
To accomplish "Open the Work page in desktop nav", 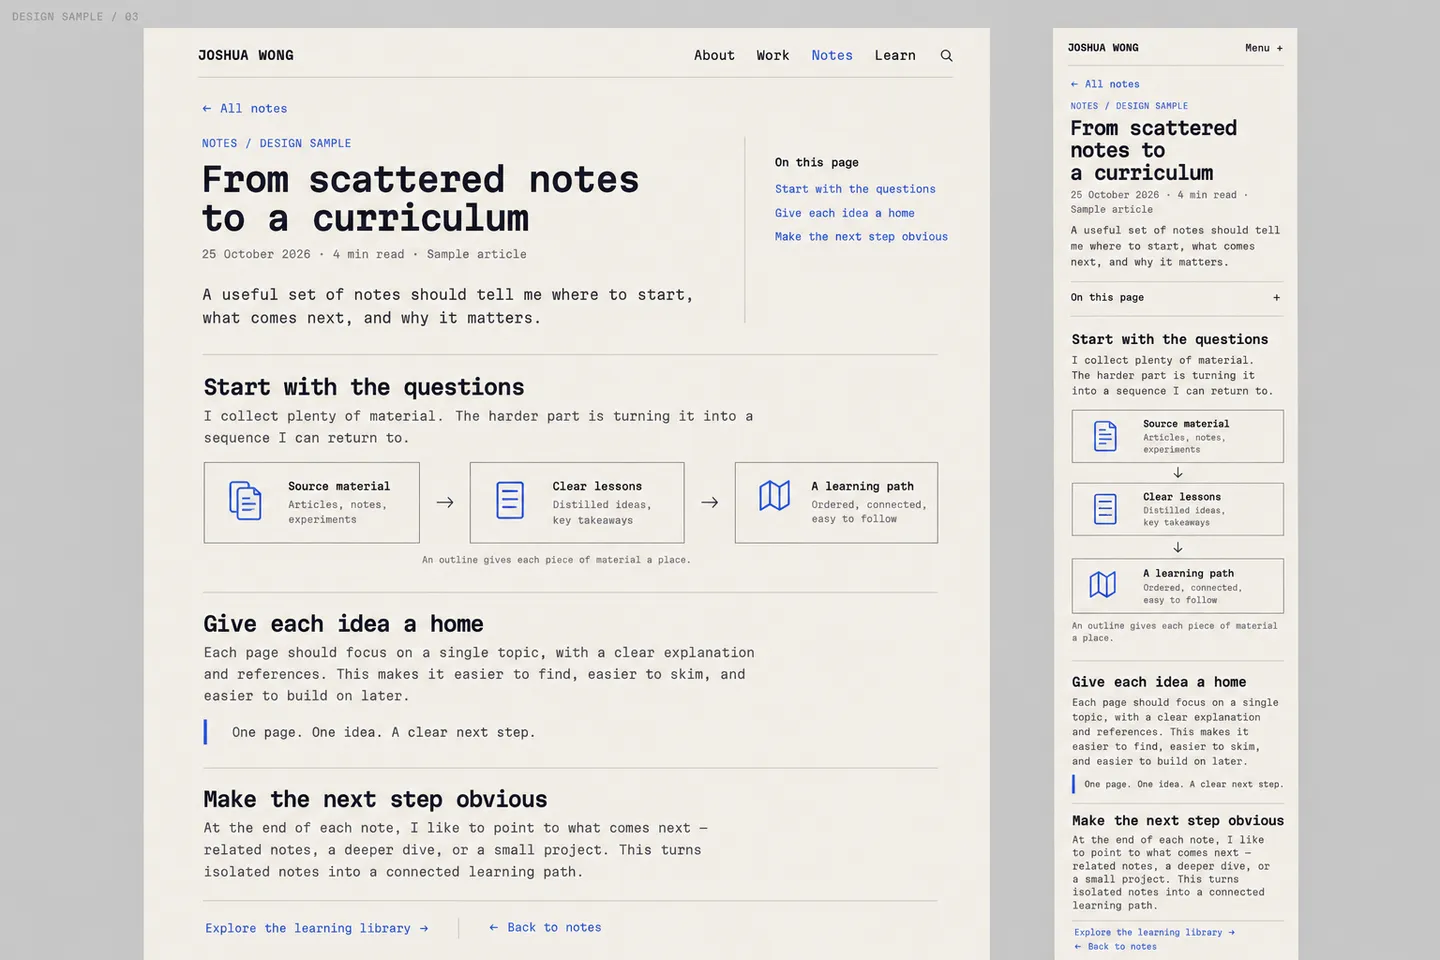I will click(x=773, y=56).
